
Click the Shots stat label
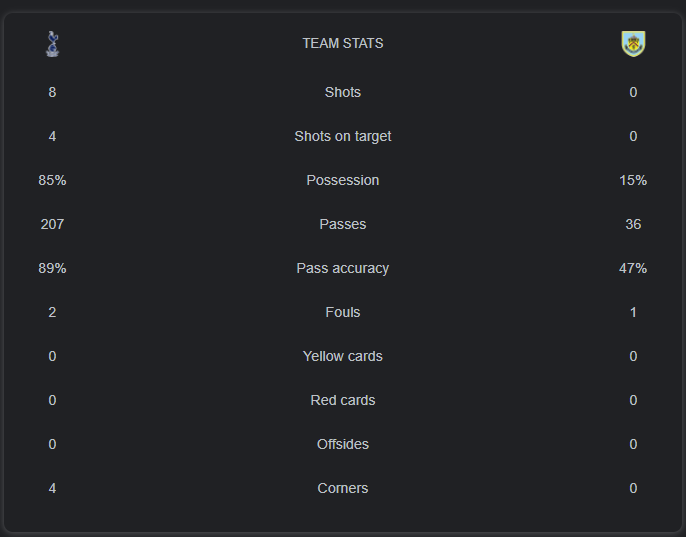coord(343,92)
